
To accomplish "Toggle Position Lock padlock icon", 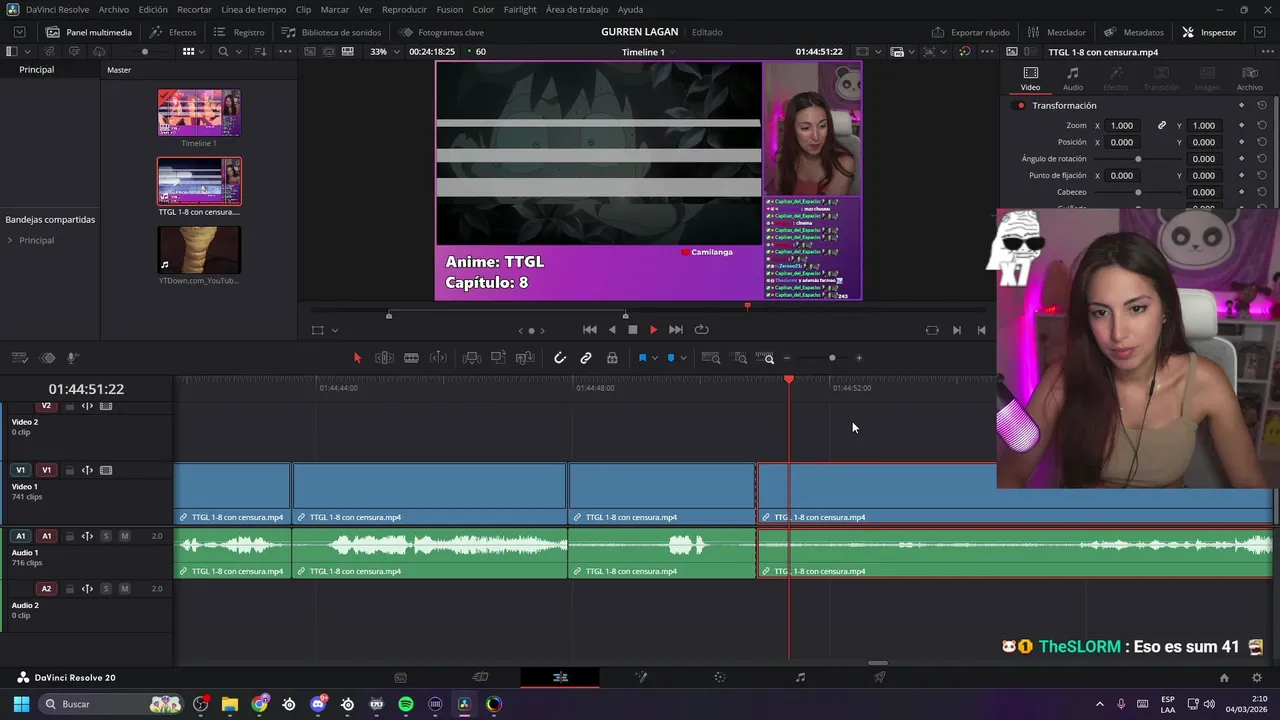I will point(612,358).
